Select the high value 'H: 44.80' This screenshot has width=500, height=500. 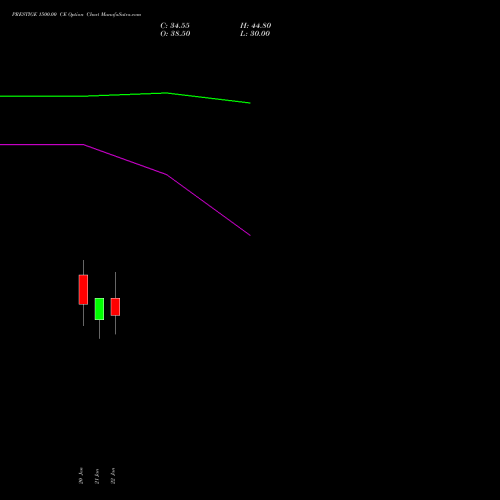click(255, 26)
